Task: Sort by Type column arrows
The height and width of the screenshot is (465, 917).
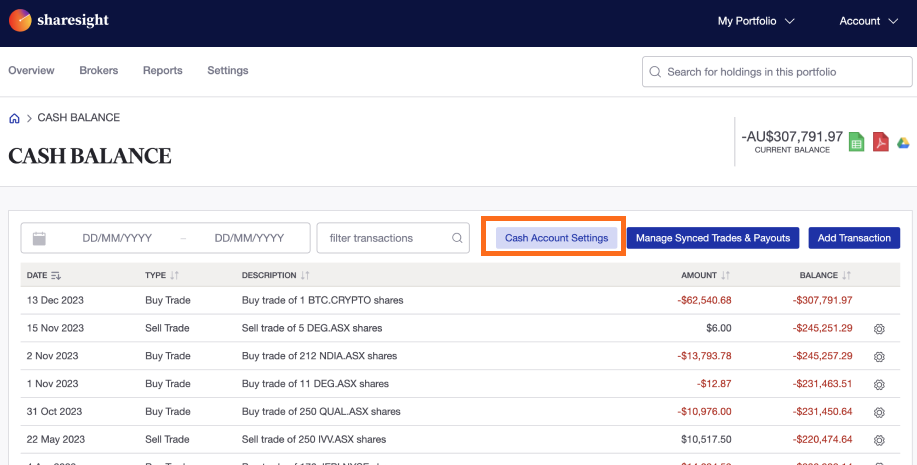Action: (174, 275)
